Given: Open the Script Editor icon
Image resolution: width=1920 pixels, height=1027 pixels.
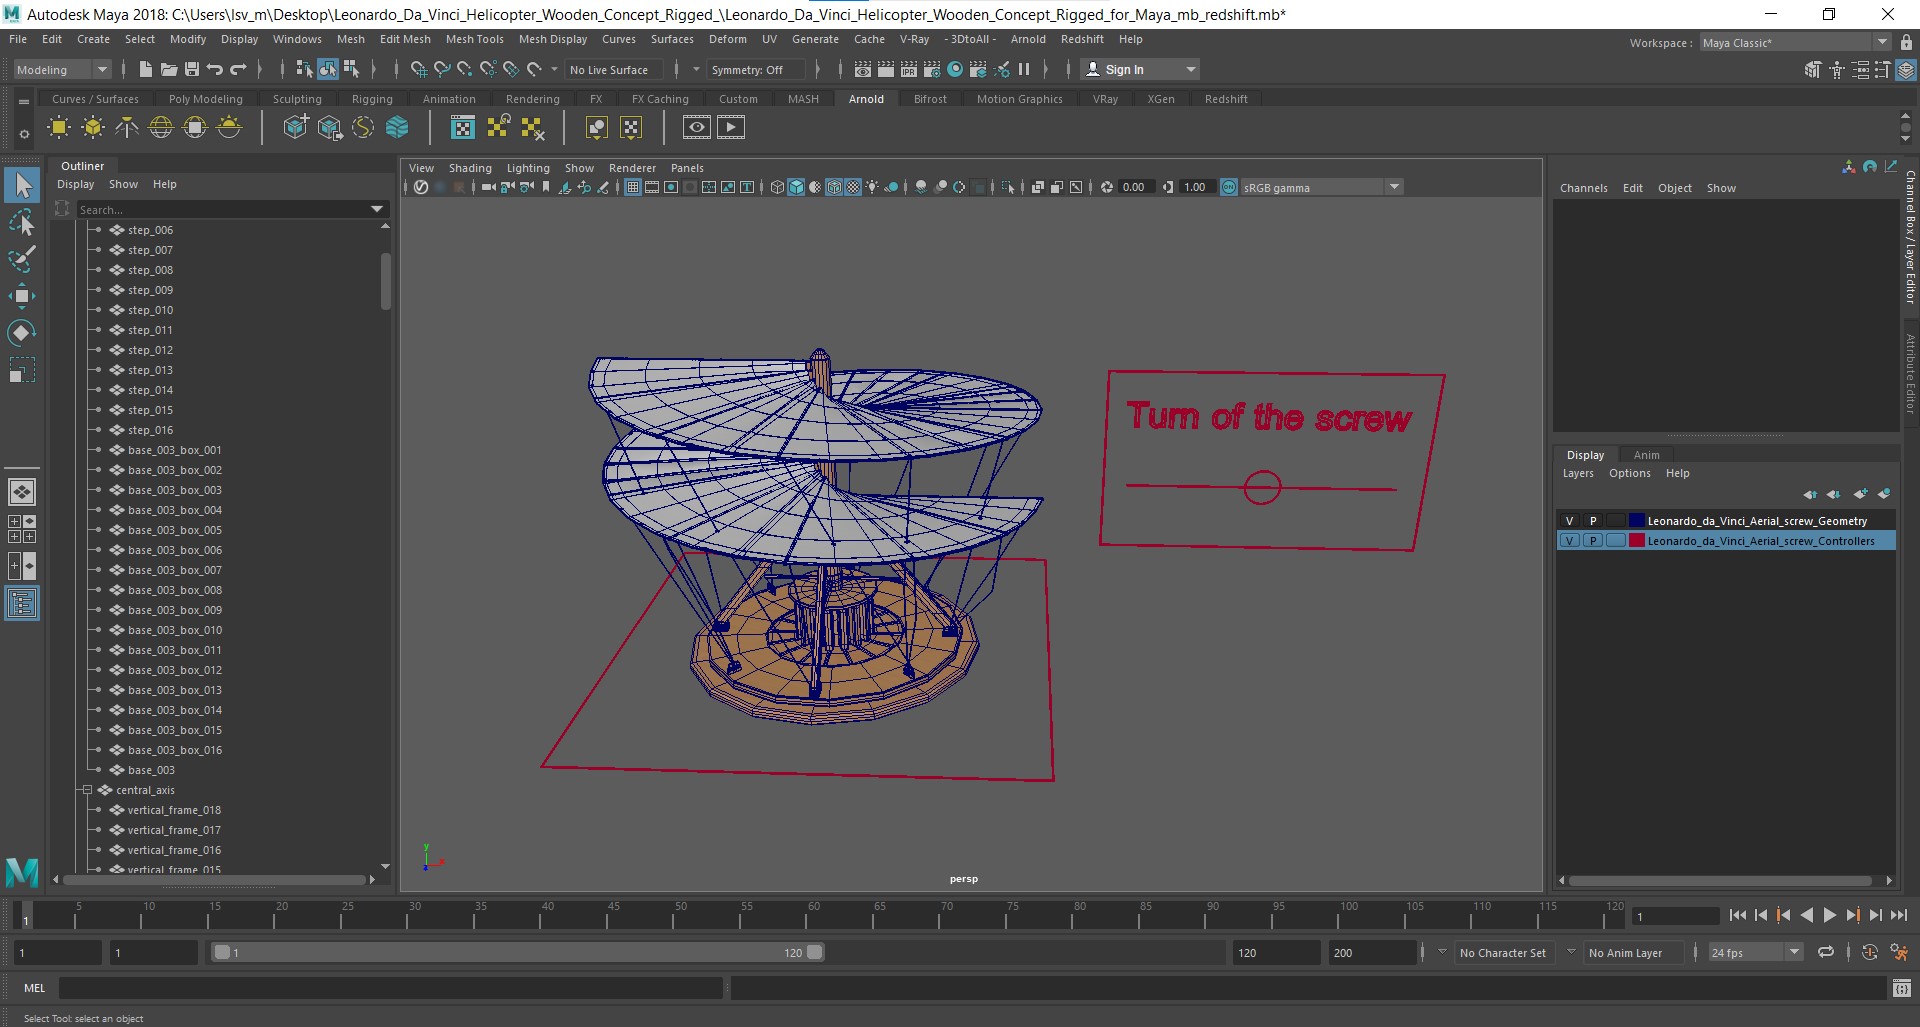Looking at the screenshot, I should [x=1902, y=988].
